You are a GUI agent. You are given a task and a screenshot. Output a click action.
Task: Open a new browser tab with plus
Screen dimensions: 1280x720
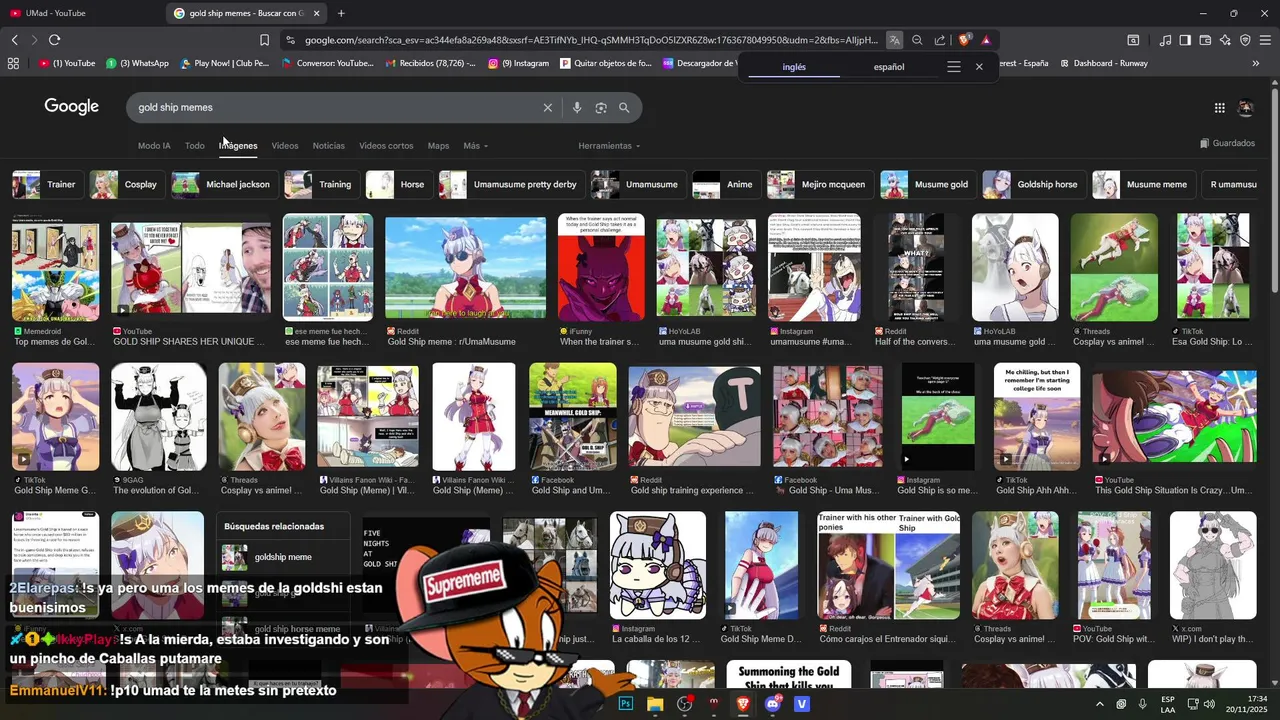pos(341,13)
